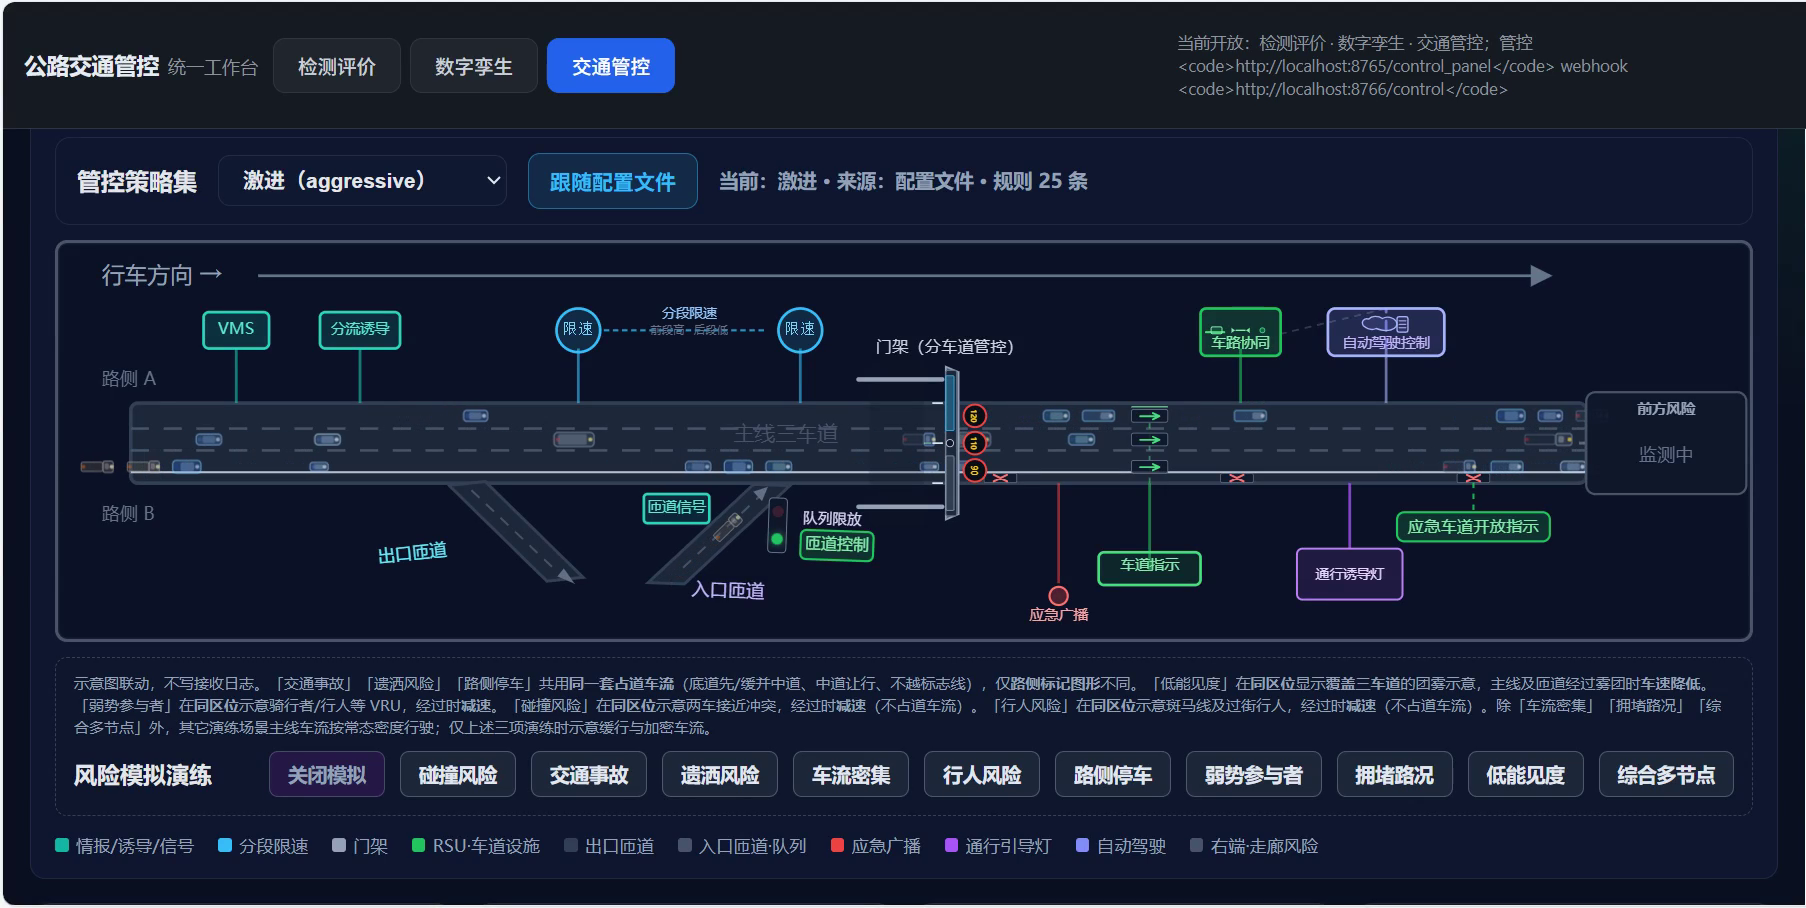
Task: Click red X marker above 应急车道开放指示
Action: [x=1473, y=479]
